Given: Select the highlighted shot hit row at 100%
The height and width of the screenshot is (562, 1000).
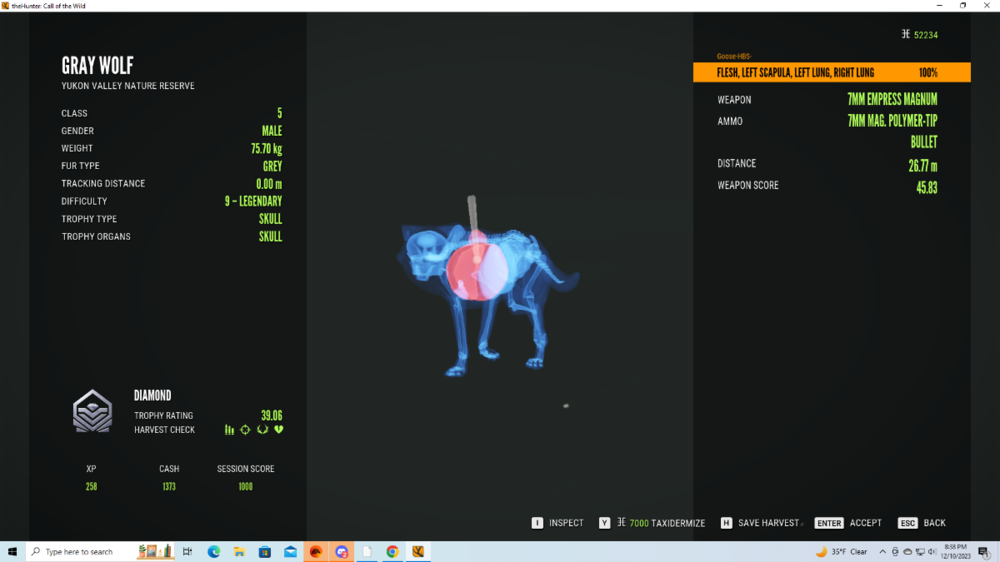Looking at the screenshot, I should pyautogui.click(x=831, y=73).
